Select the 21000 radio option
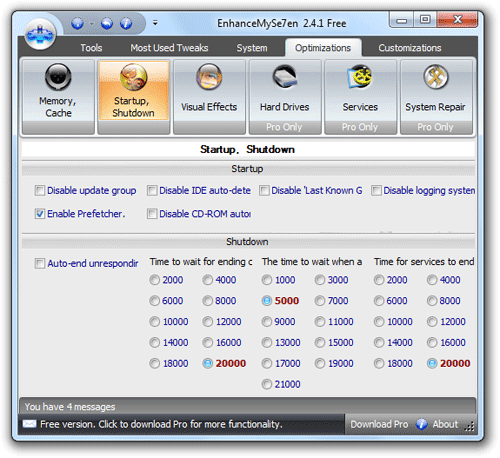Image resolution: width=500 pixels, height=458 pixels. click(267, 384)
